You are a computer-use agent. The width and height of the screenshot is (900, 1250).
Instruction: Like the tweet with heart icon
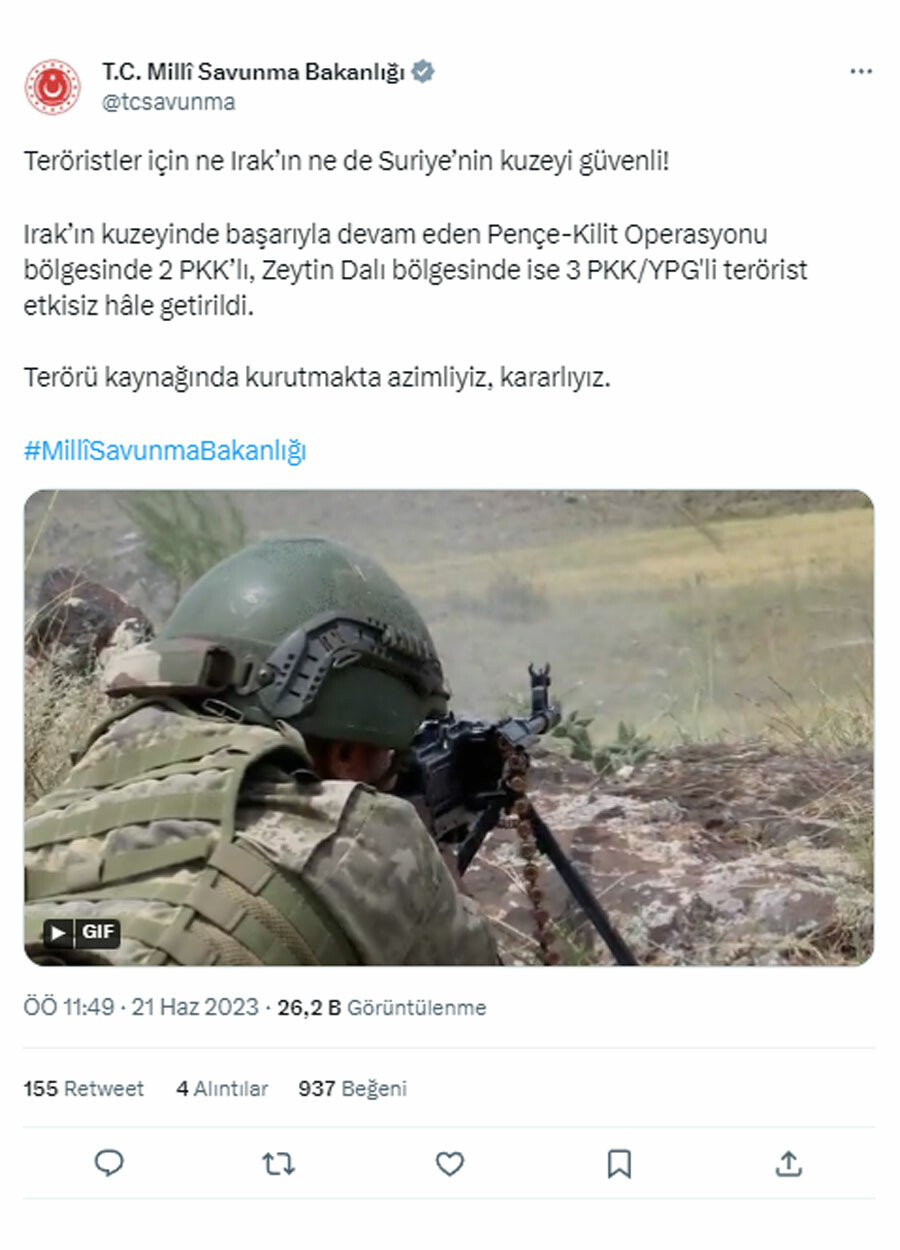(x=450, y=1163)
